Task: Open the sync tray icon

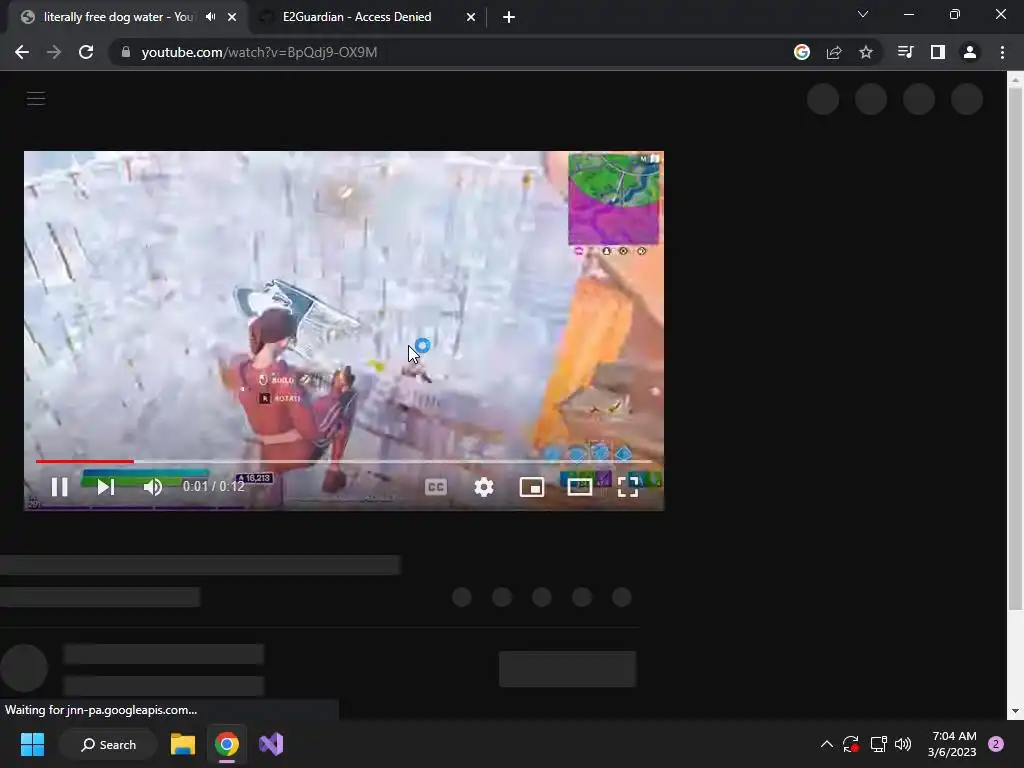Action: click(x=851, y=744)
